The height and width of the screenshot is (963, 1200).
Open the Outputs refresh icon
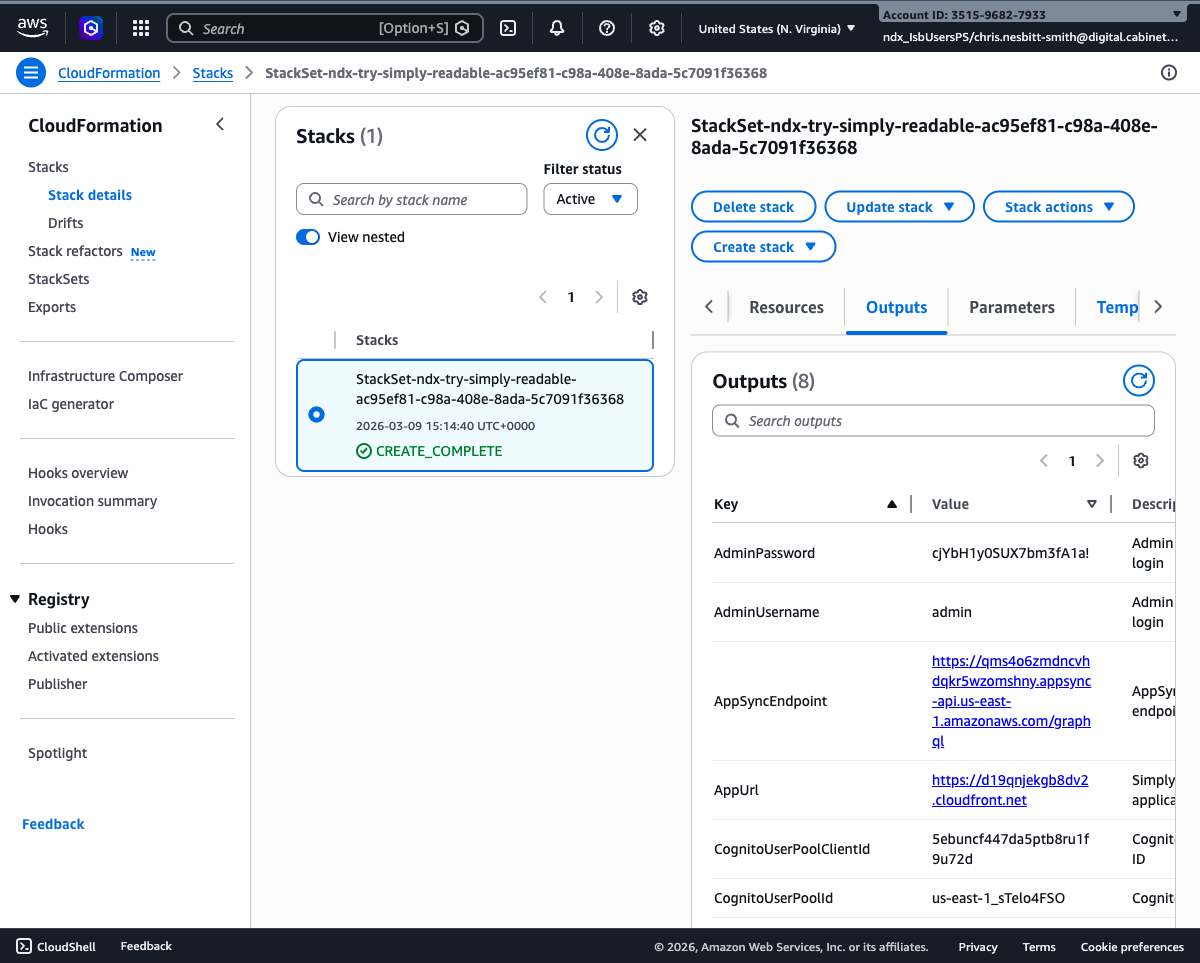pyautogui.click(x=1138, y=381)
